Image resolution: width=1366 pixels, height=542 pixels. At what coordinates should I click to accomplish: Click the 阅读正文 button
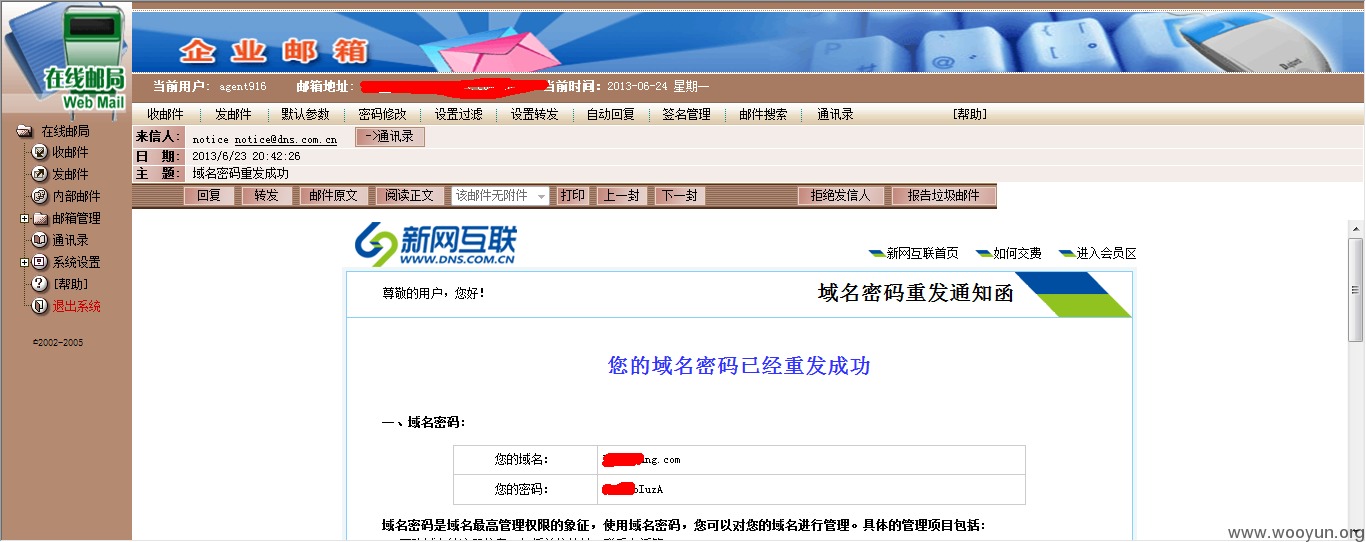pyautogui.click(x=410, y=196)
